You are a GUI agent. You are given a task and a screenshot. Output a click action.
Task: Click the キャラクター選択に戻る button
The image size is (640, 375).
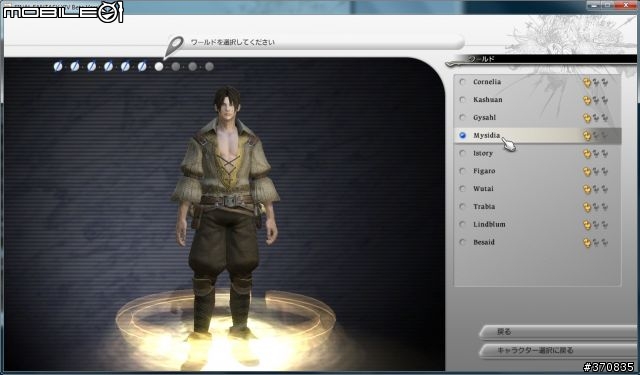558,351
